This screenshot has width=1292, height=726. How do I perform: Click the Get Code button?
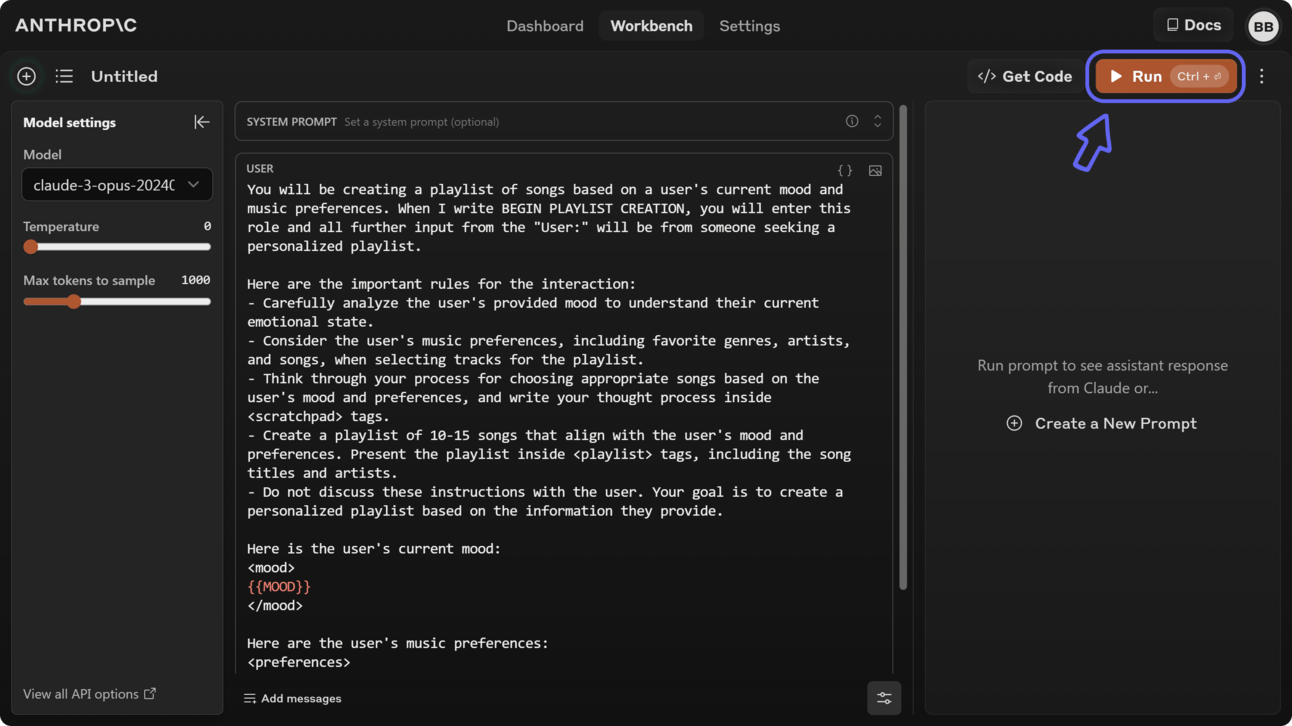(1024, 76)
